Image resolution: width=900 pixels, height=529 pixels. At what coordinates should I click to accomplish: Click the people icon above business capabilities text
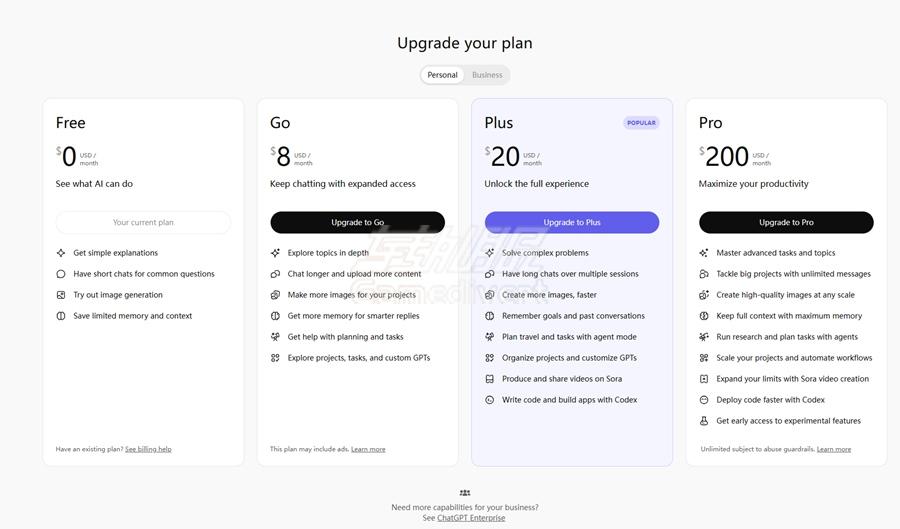pos(465,493)
